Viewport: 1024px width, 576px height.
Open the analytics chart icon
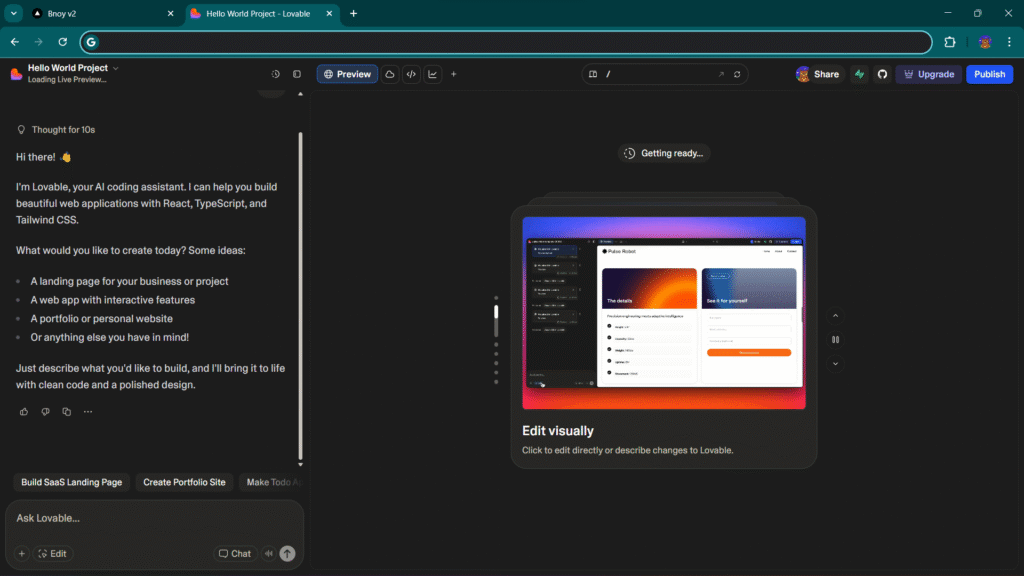tap(433, 74)
